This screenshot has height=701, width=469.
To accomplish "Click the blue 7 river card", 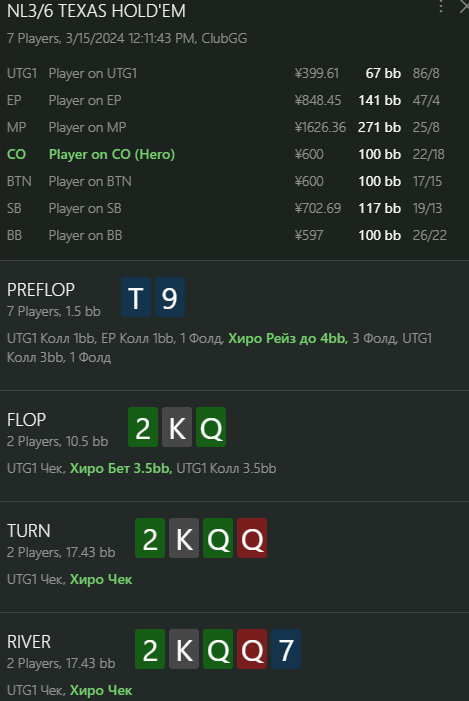I will coord(286,649).
